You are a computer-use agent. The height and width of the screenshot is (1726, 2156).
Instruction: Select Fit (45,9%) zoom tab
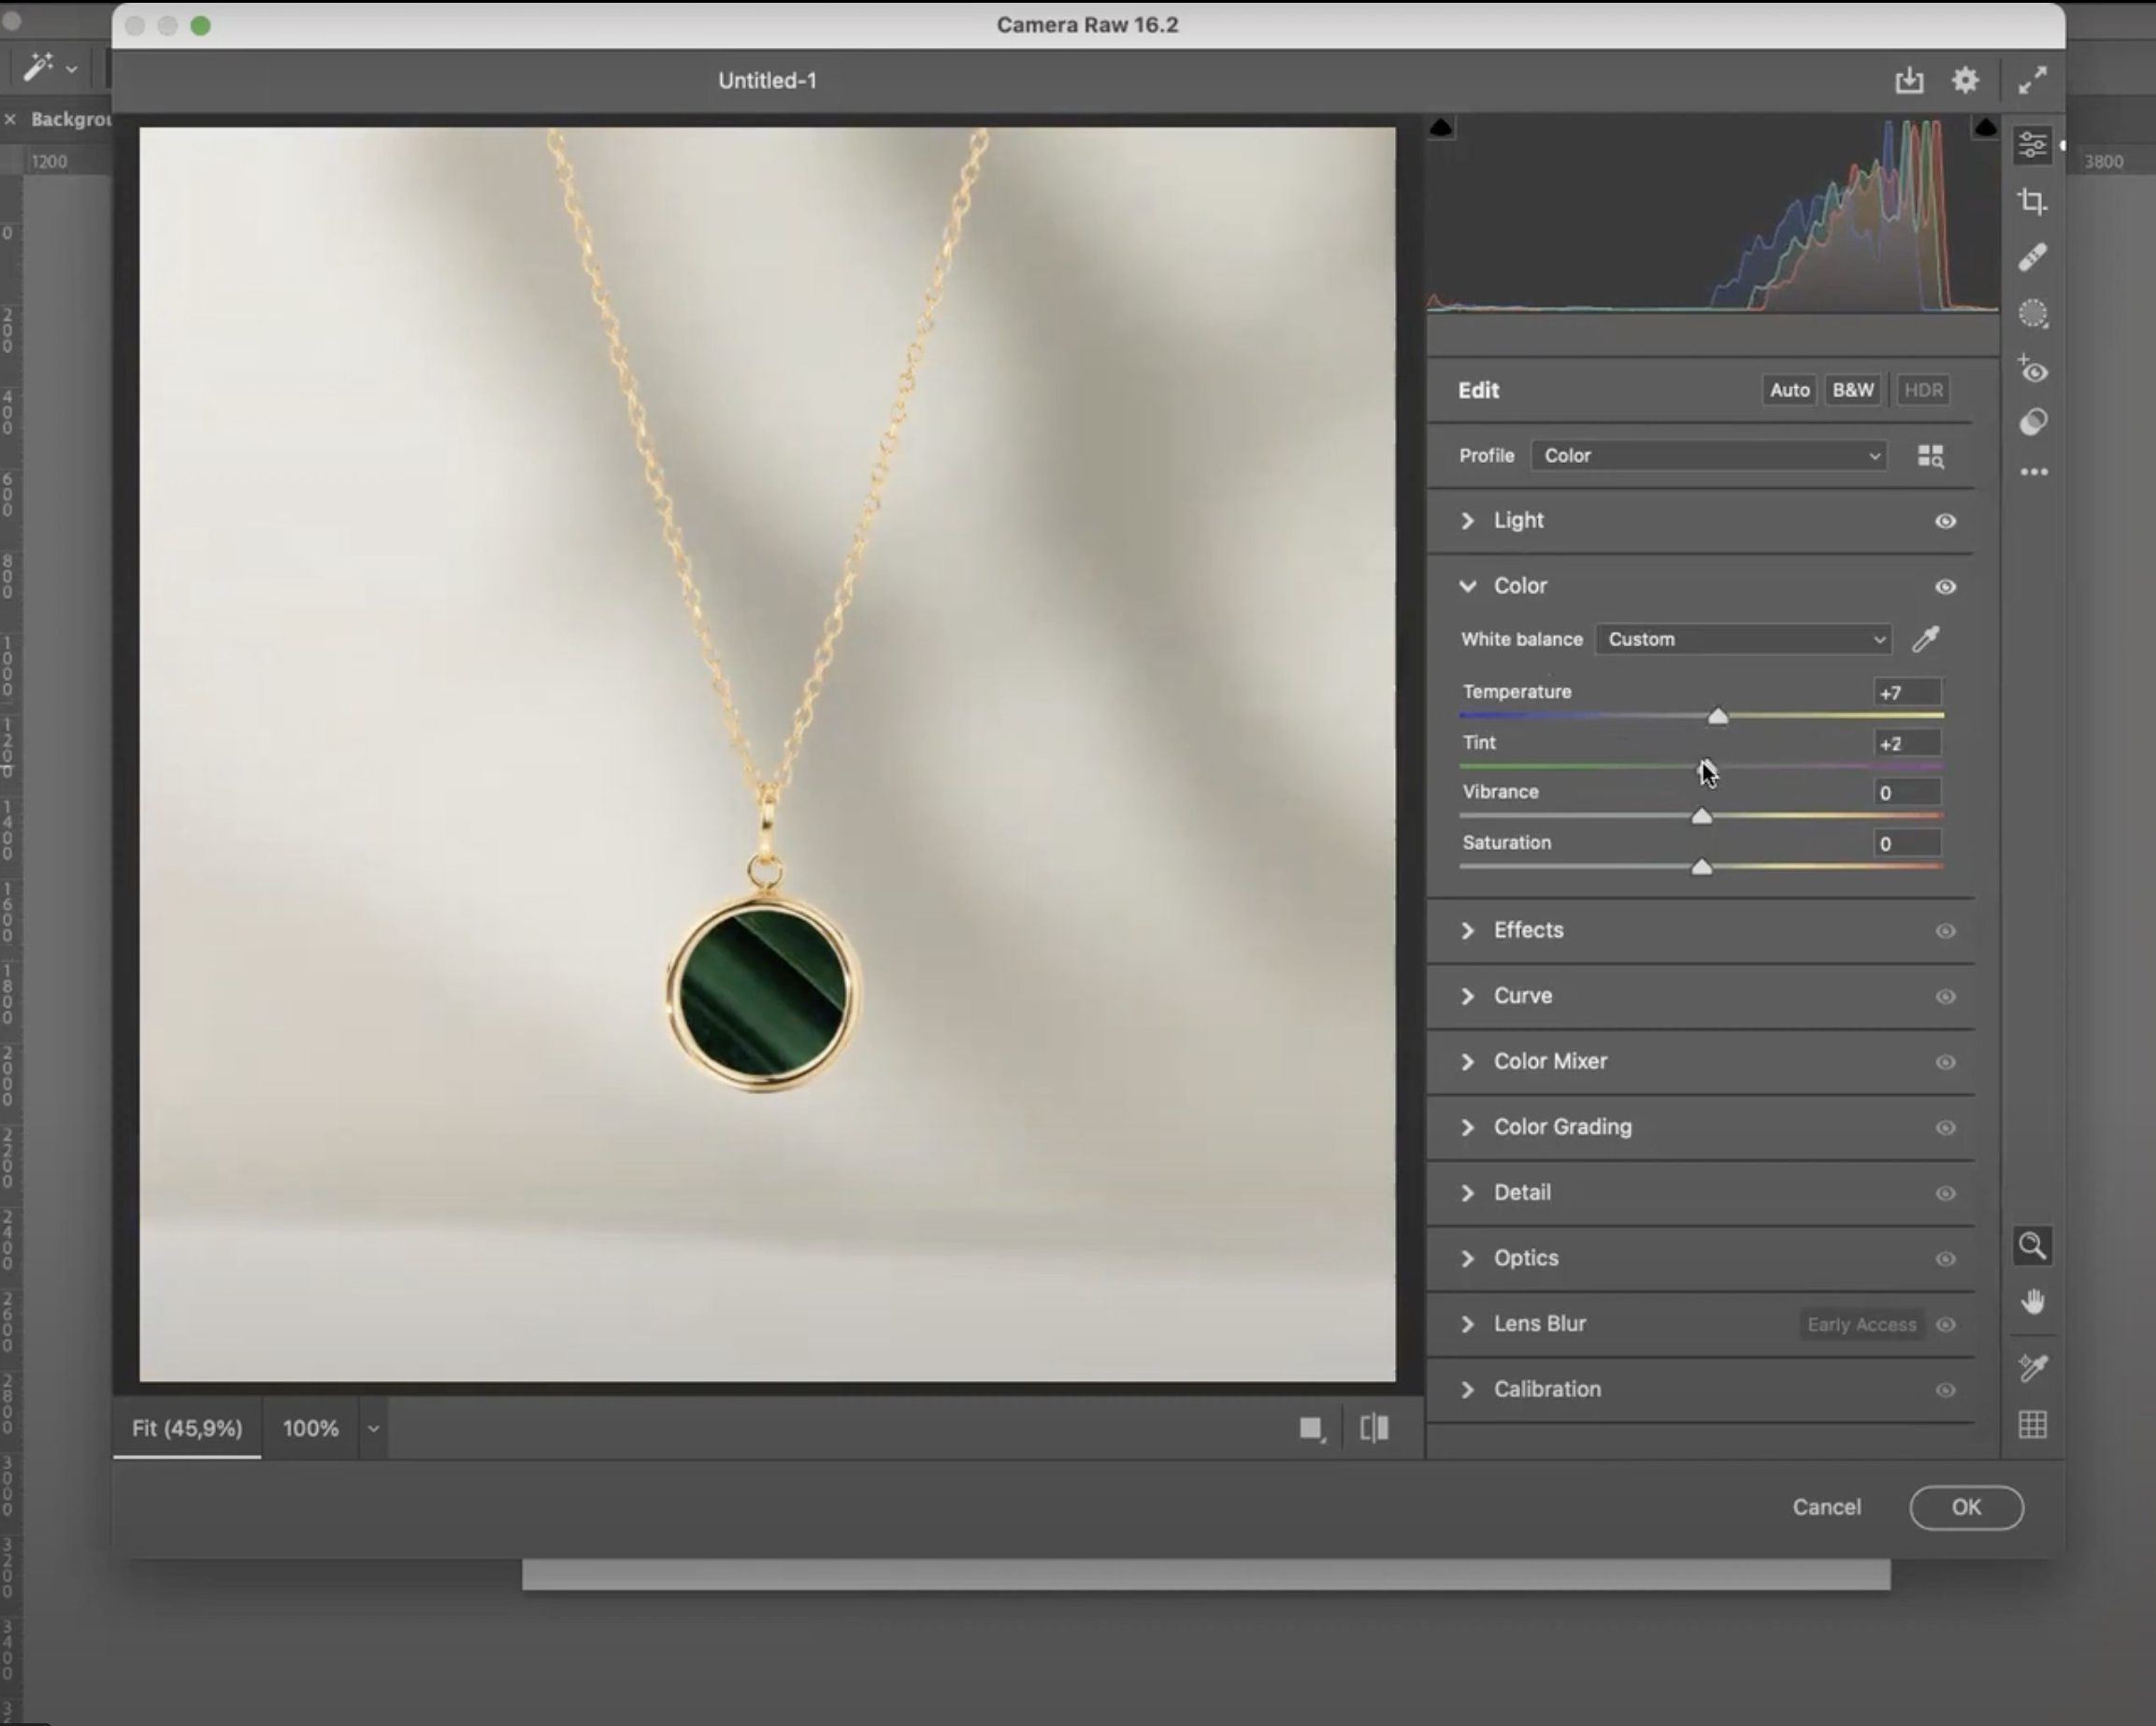[187, 1428]
